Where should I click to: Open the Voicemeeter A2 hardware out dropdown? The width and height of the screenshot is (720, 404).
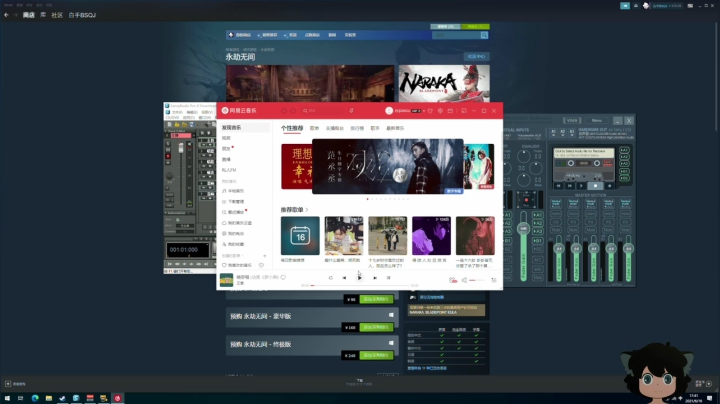click(562, 133)
